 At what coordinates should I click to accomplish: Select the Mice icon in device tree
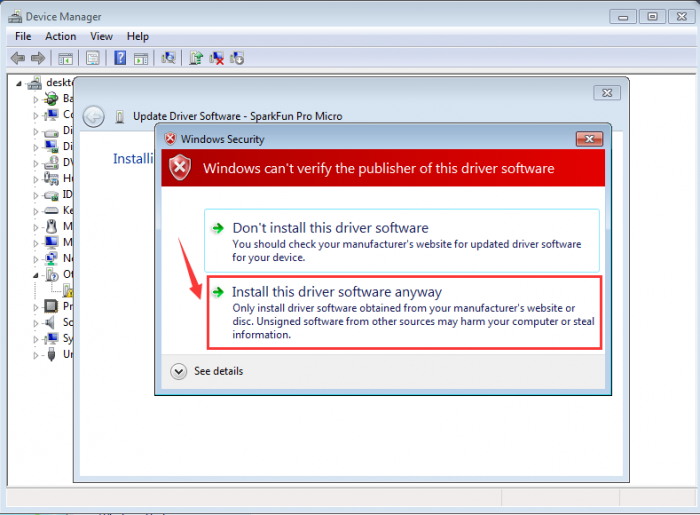click(x=51, y=226)
